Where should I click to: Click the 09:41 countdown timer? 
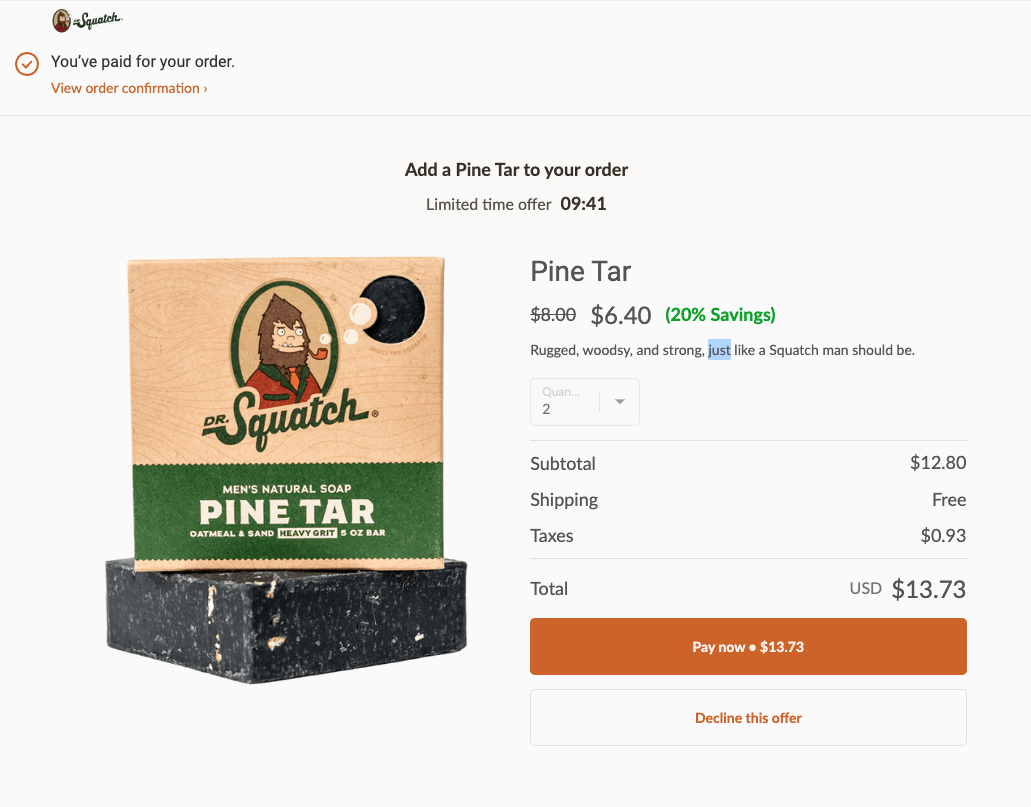coord(584,203)
